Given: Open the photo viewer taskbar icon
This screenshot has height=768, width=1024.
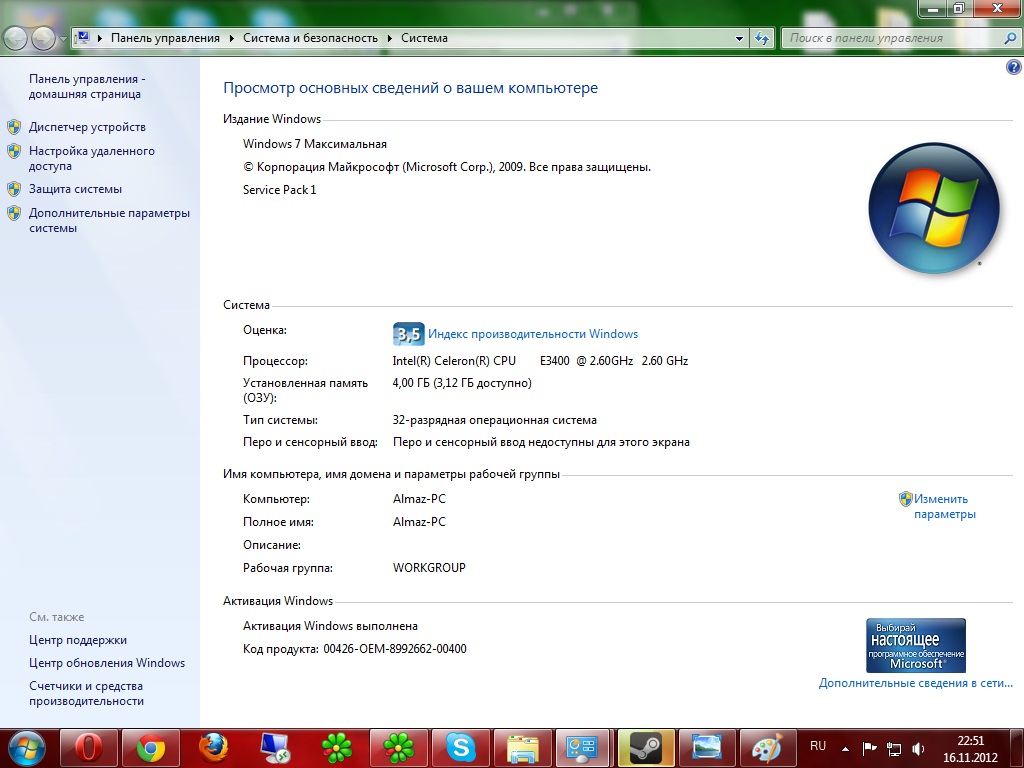Looking at the screenshot, I should [706, 748].
